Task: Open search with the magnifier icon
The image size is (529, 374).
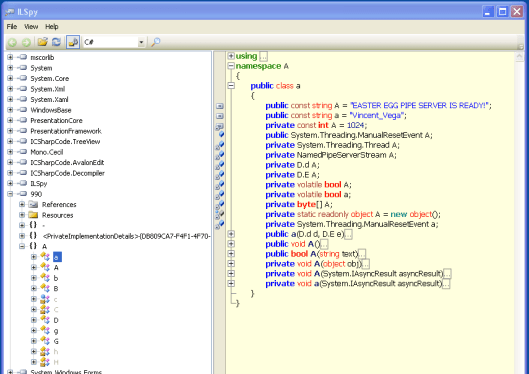Action: 156,42
